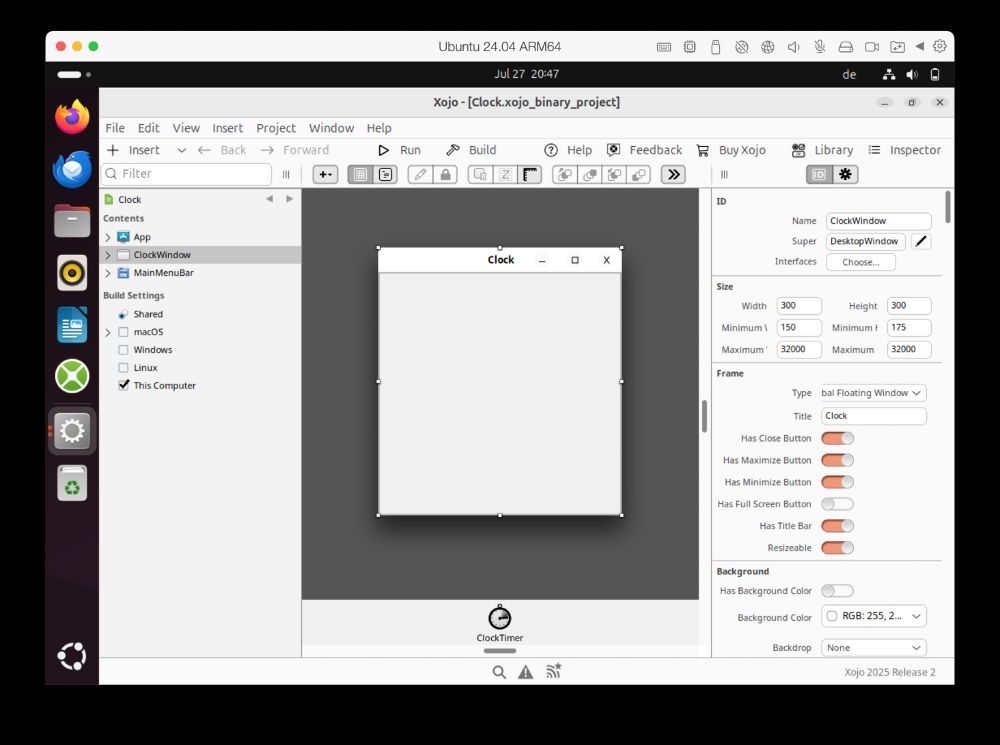Click the Name field with ClockWindow
Screen dimensions: 1000x745
click(x=878, y=221)
